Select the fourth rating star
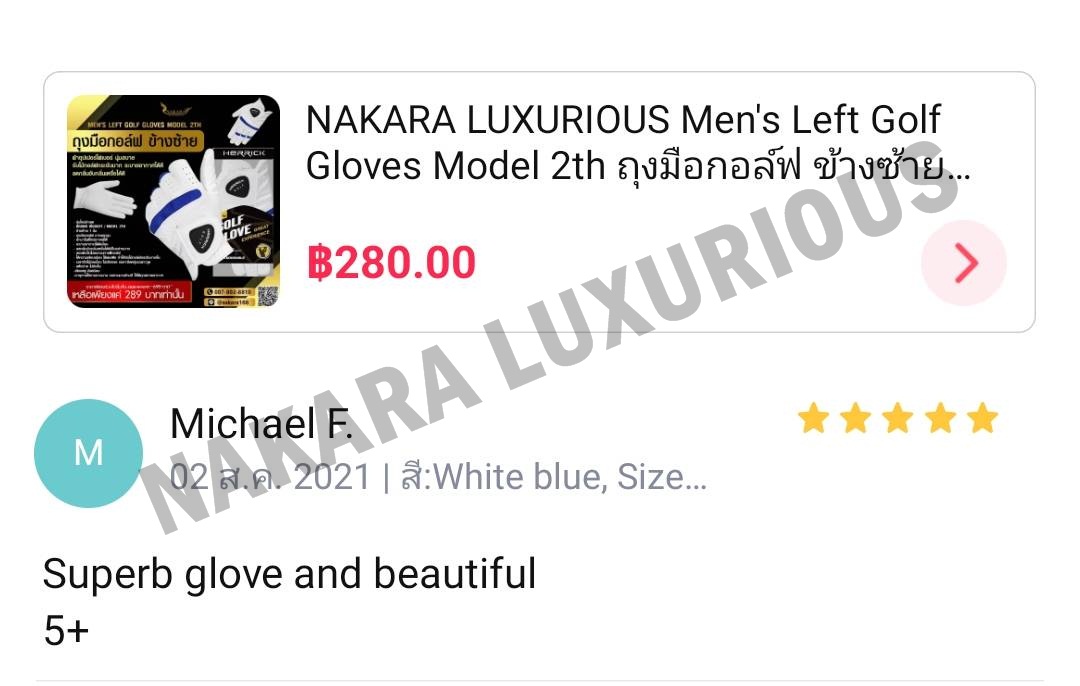Image resolution: width=1080 pixels, height=686 pixels. [940, 418]
